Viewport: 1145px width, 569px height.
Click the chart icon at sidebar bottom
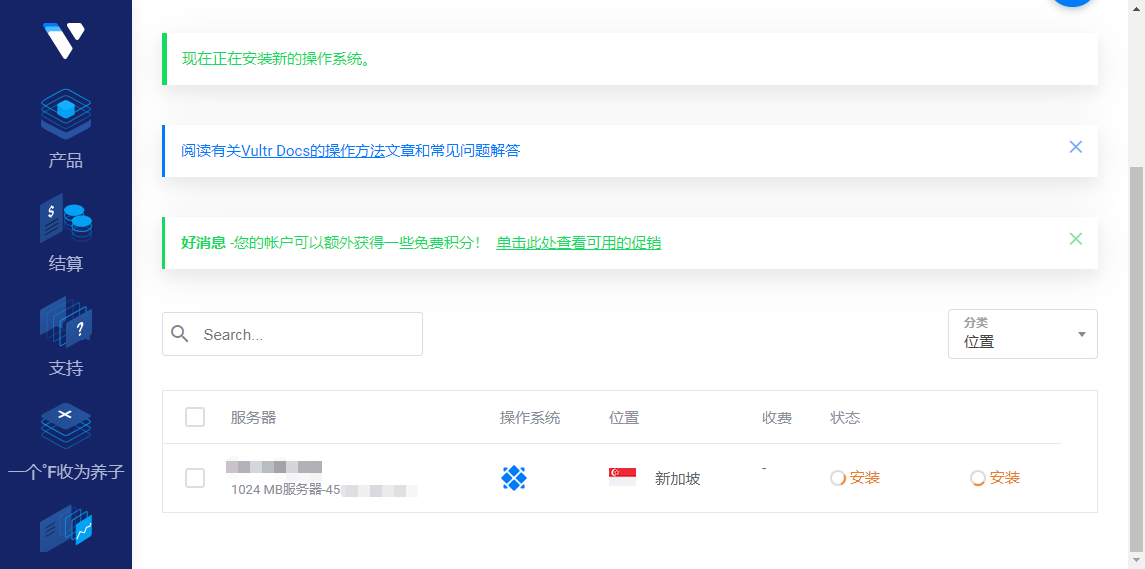[x=66, y=530]
